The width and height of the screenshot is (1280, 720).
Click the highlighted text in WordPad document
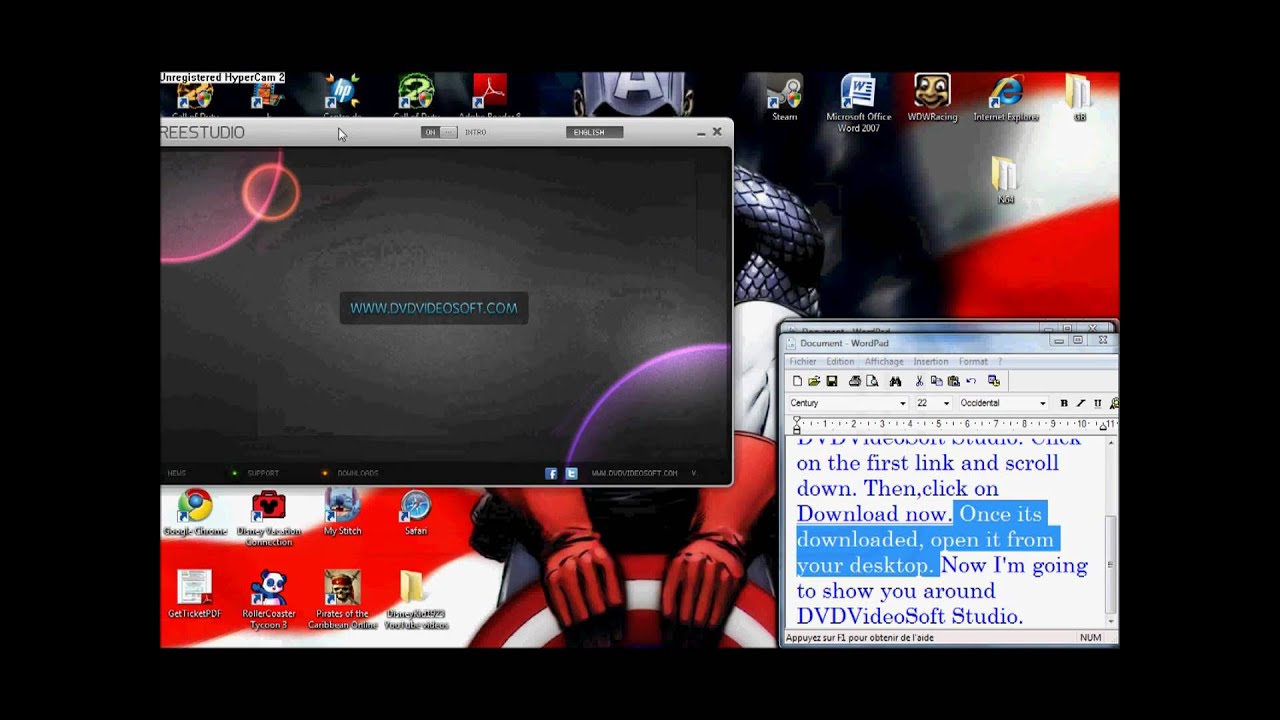click(926, 540)
